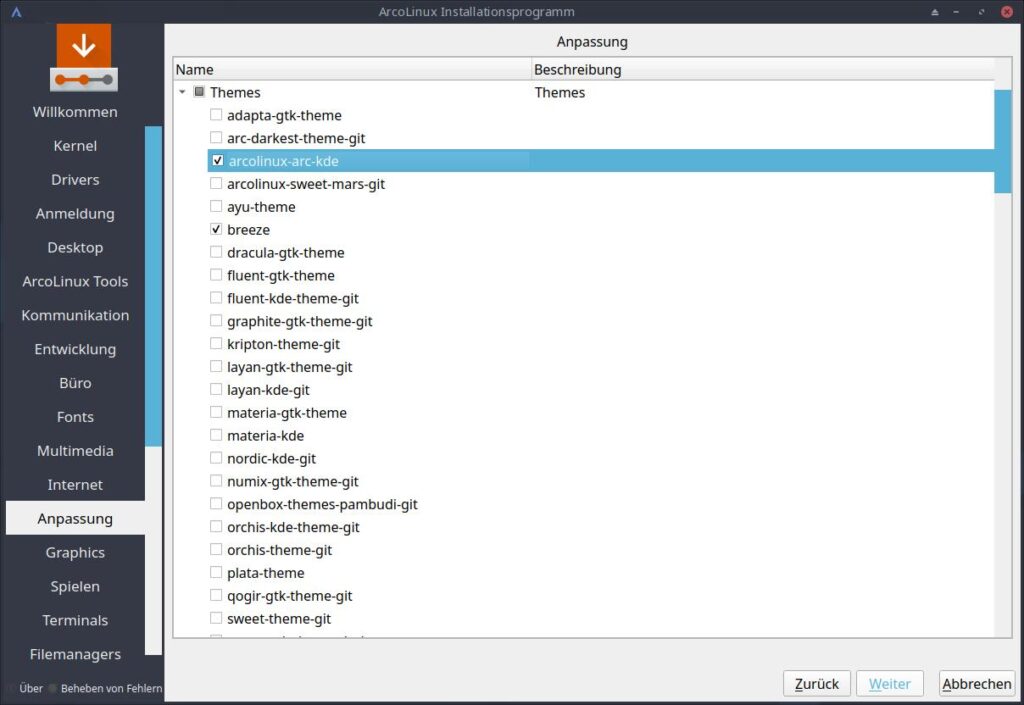This screenshot has width=1024, height=705.
Task: Open the Terminals step
Action: (x=75, y=621)
